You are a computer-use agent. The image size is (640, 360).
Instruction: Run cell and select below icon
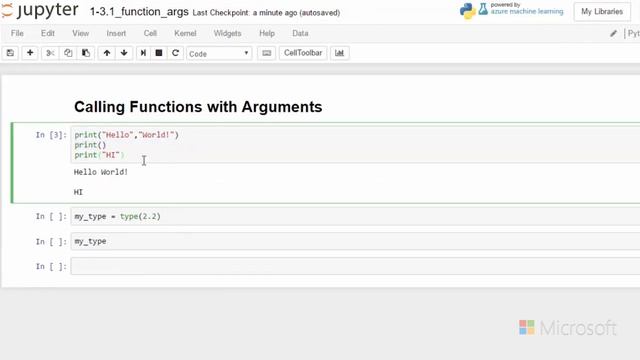pos(143,53)
